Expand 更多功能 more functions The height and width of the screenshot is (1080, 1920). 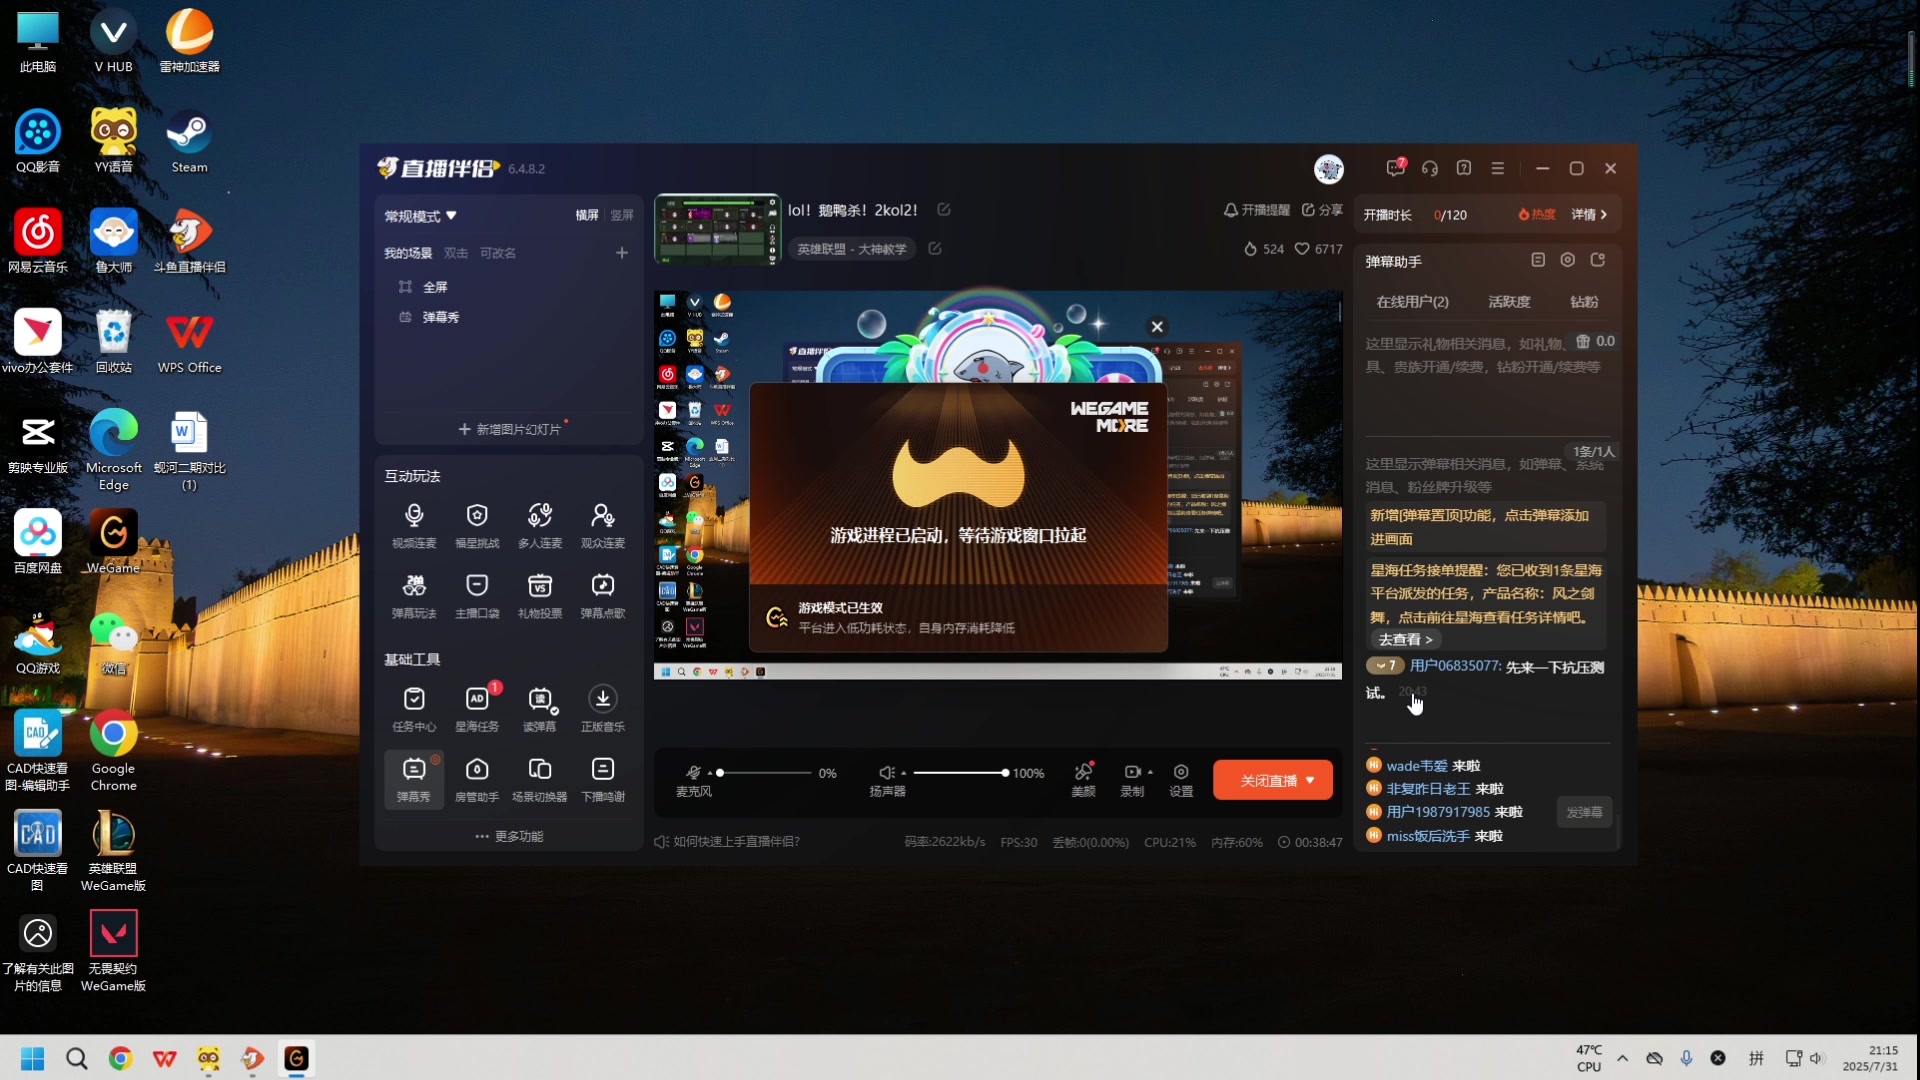point(510,836)
